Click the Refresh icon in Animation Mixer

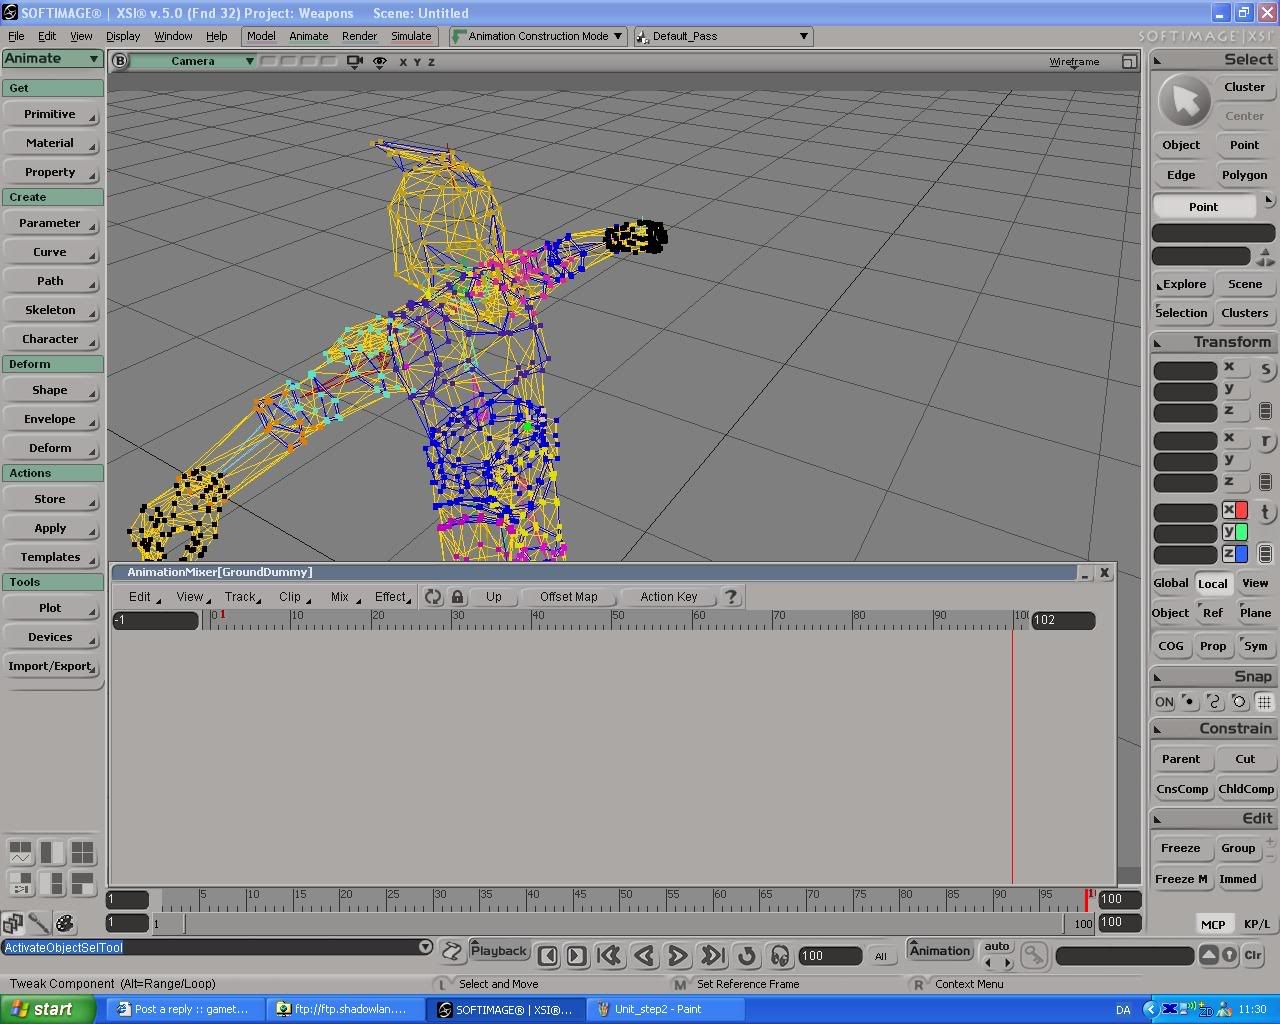tap(433, 597)
